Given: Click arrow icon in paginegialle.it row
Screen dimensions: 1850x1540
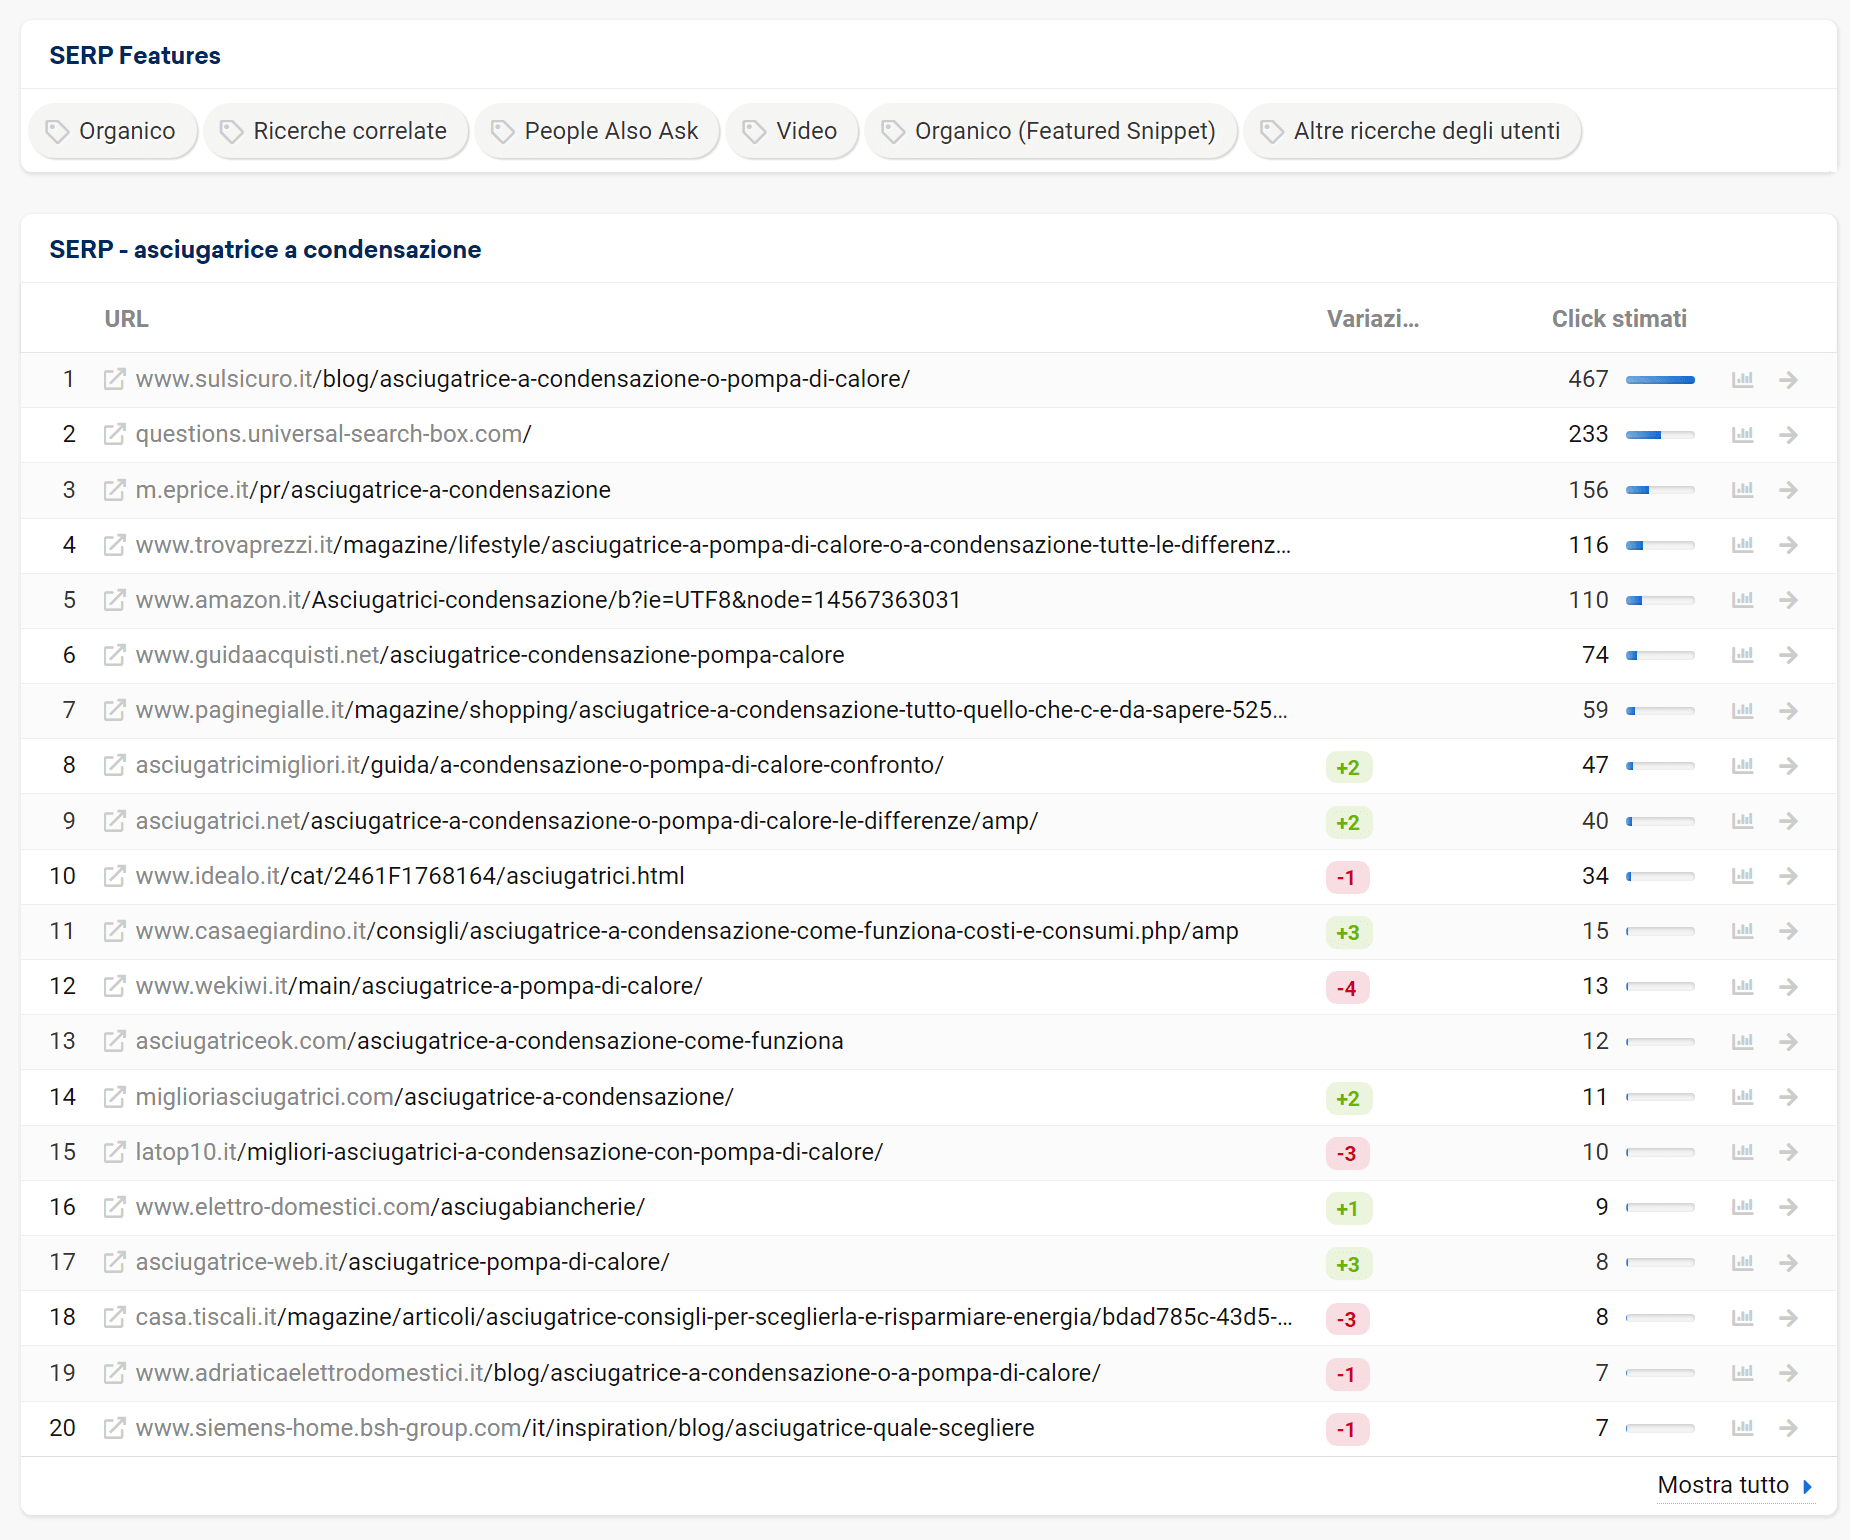Looking at the screenshot, I should pyautogui.click(x=1789, y=711).
